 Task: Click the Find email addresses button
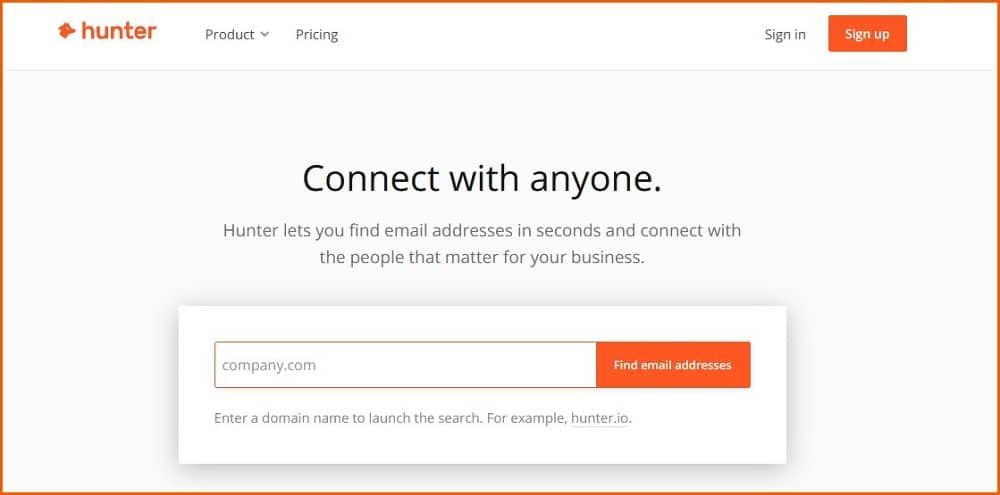[x=673, y=365]
